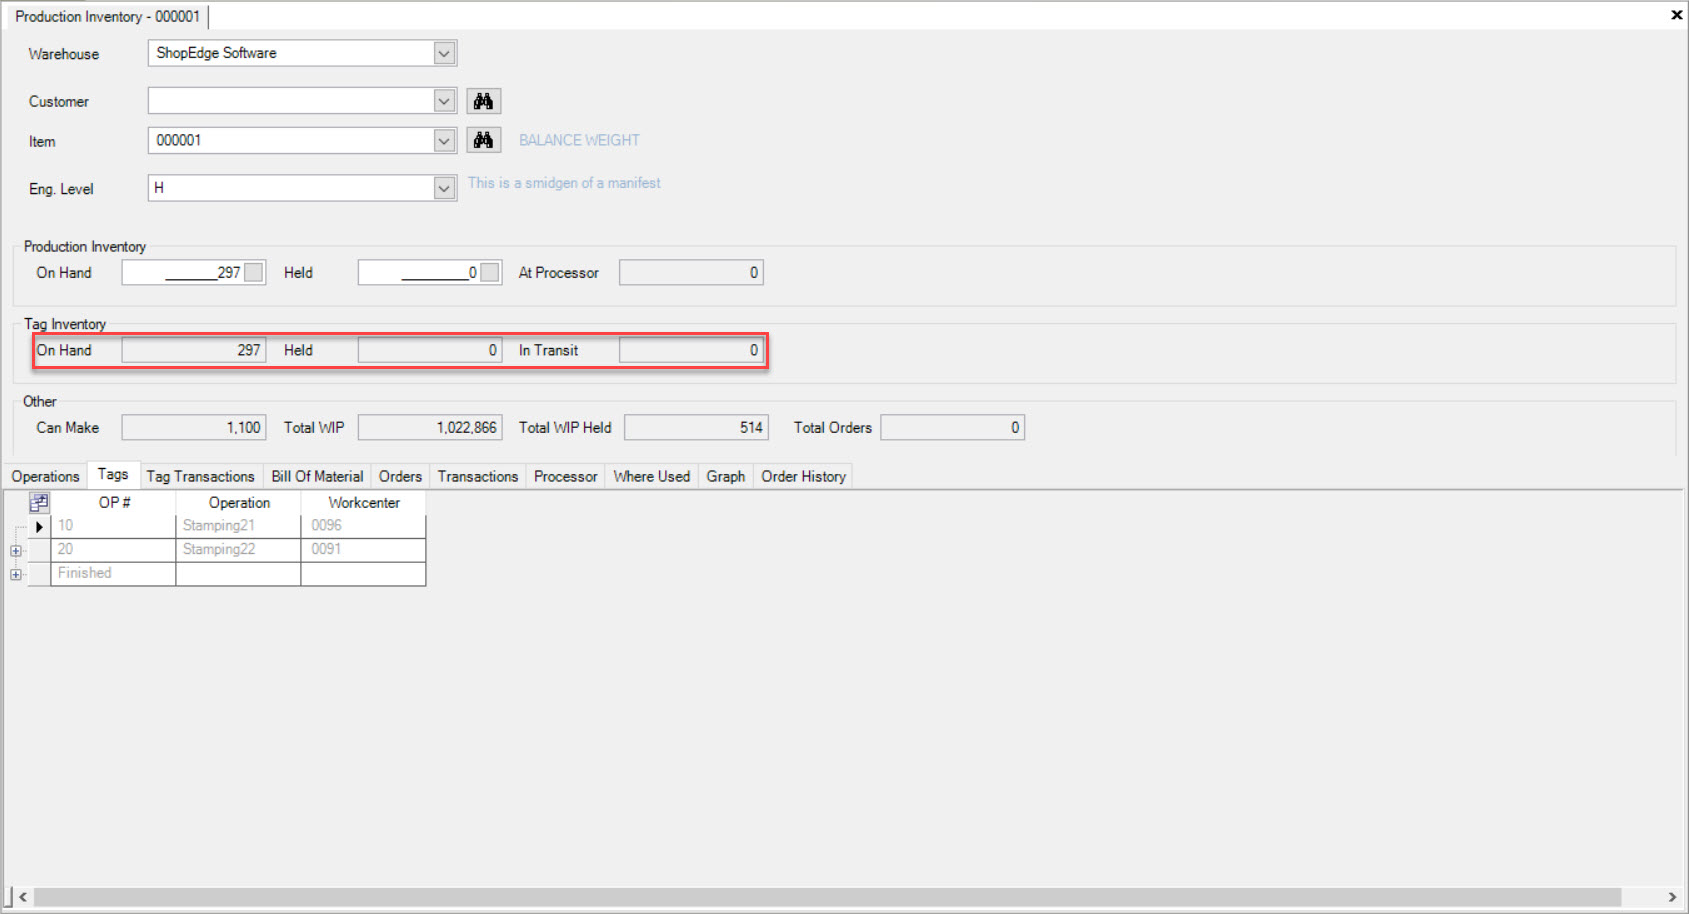Select the Finished row cell
Viewport: 1689px width, 914px height.
pyautogui.click(x=114, y=573)
